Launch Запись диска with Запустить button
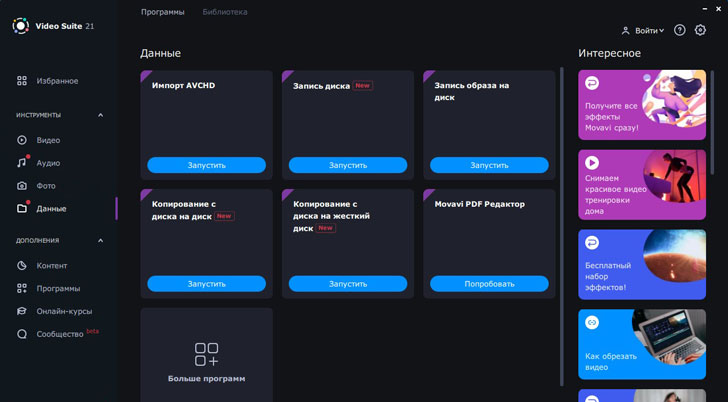Viewport: 728px width, 402px height. click(x=348, y=165)
